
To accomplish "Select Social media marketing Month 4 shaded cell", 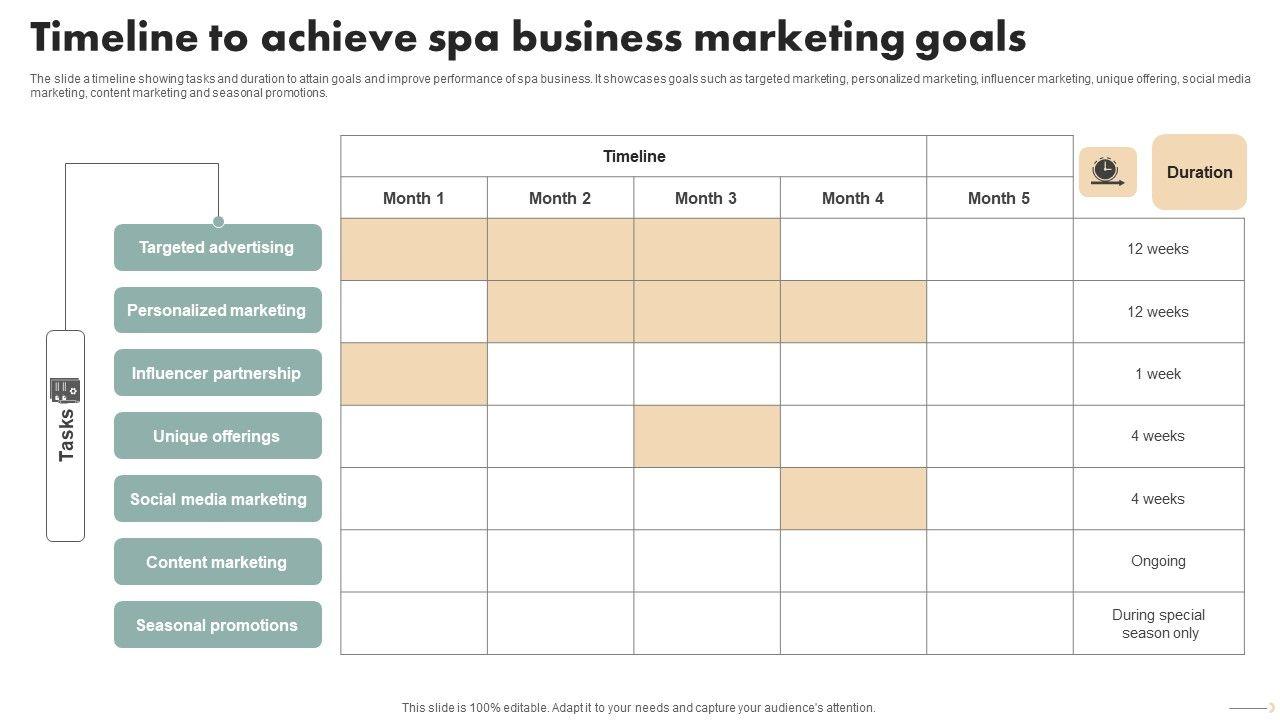I will pos(853,499).
